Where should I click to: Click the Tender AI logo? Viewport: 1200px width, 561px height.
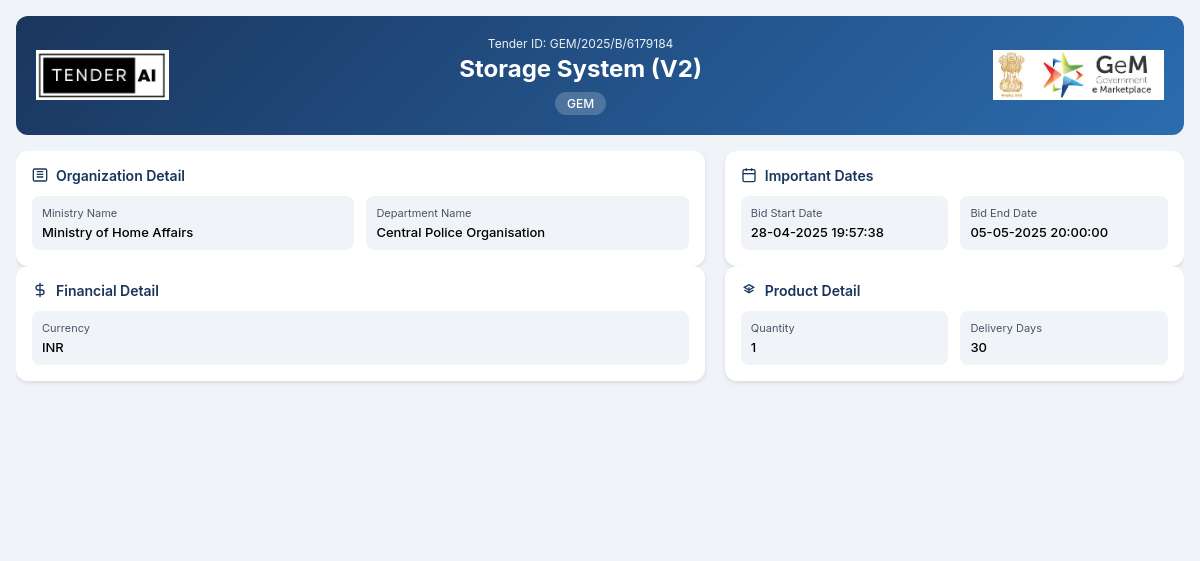tap(102, 75)
